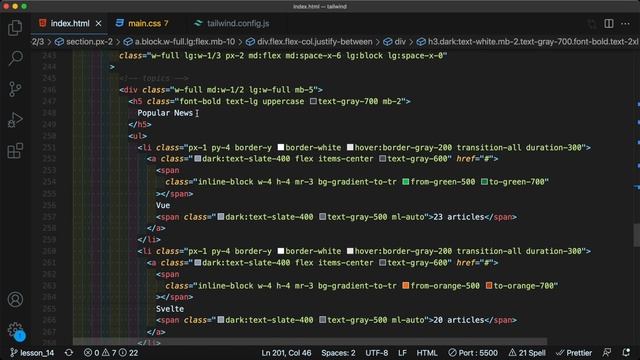Open the to-orange-700 color swatch
Viewport: 640px width, 360px height.
click(x=489, y=286)
